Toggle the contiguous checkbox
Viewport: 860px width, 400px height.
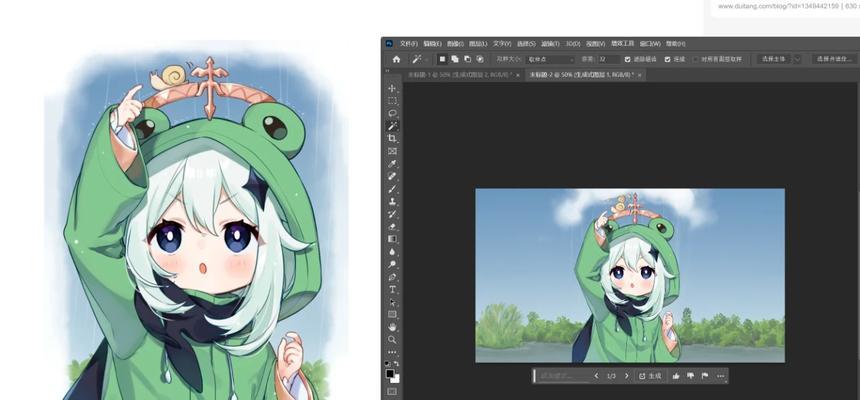click(667, 59)
